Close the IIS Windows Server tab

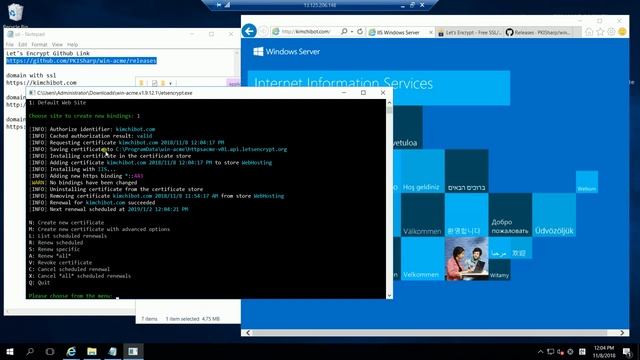431,32
